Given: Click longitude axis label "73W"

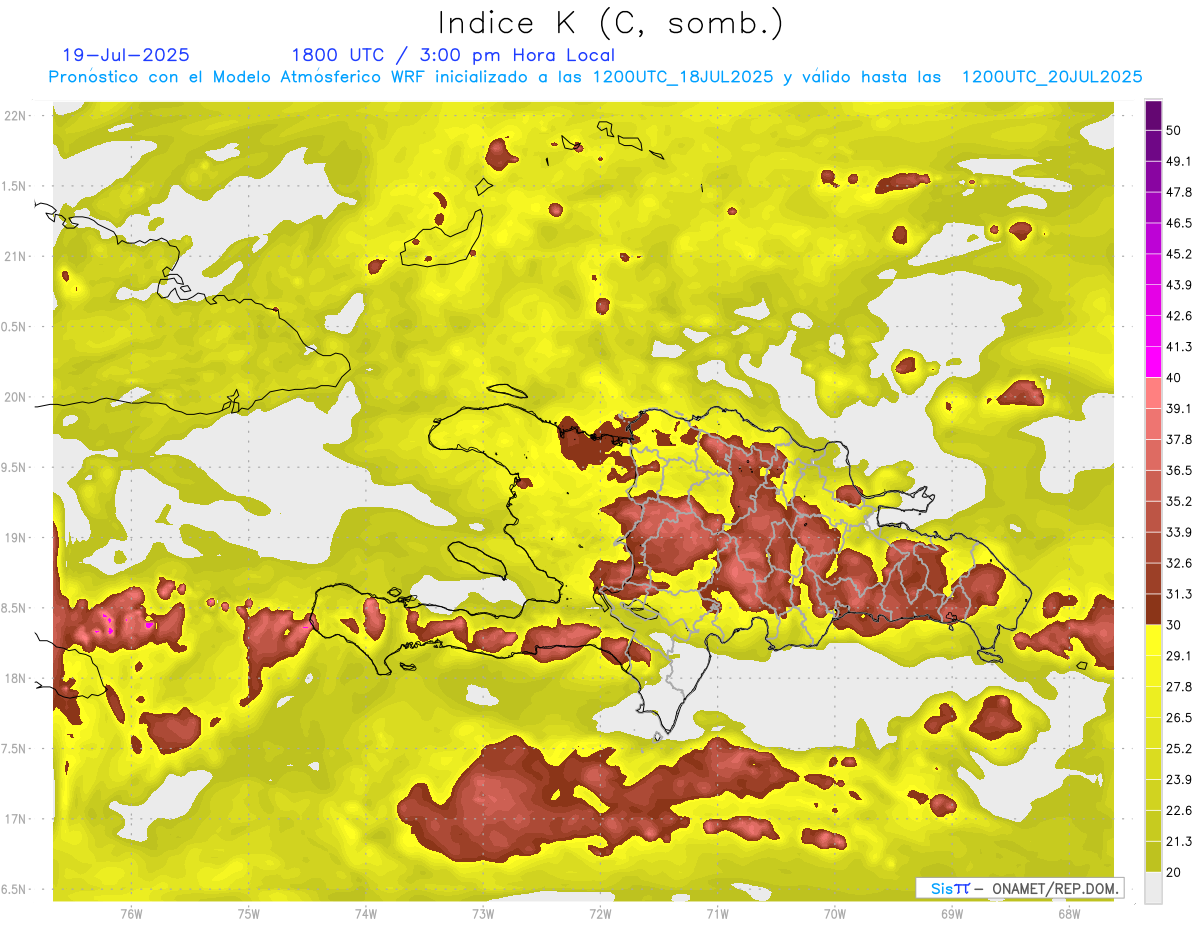Looking at the screenshot, I should (483, 914).
